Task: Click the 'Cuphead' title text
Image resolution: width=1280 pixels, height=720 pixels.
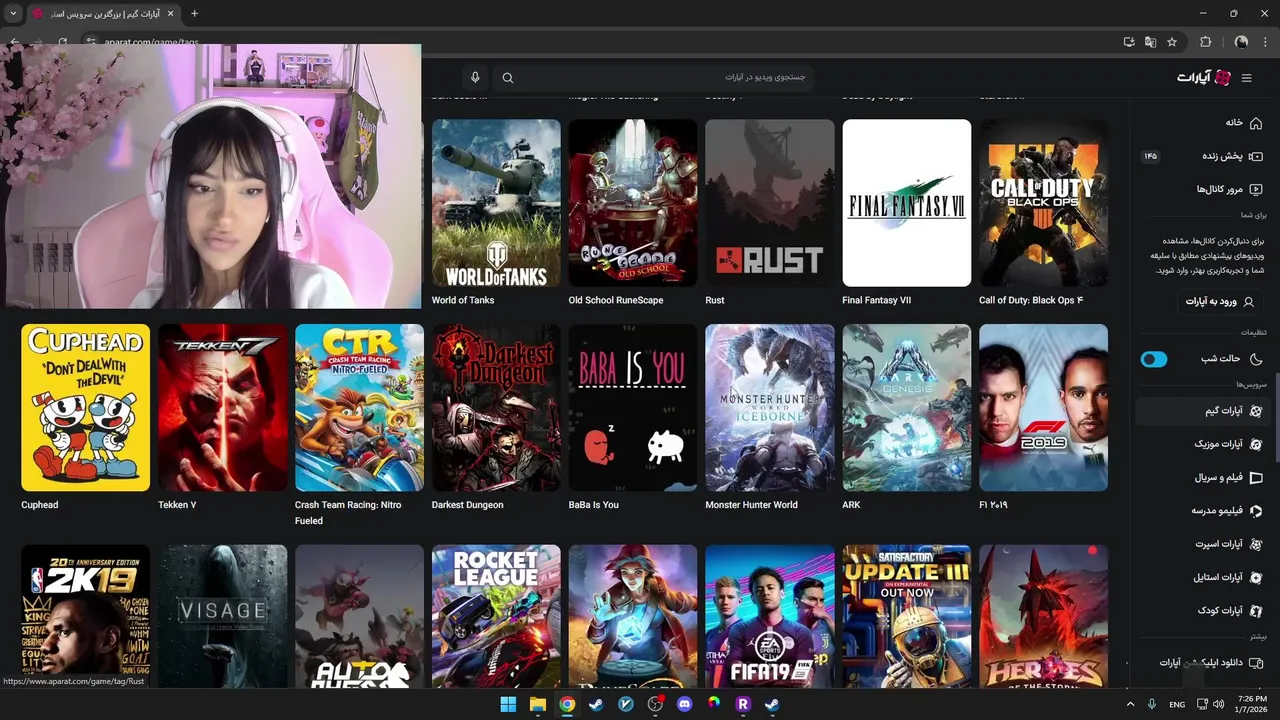Action: [x=40, y=505]
